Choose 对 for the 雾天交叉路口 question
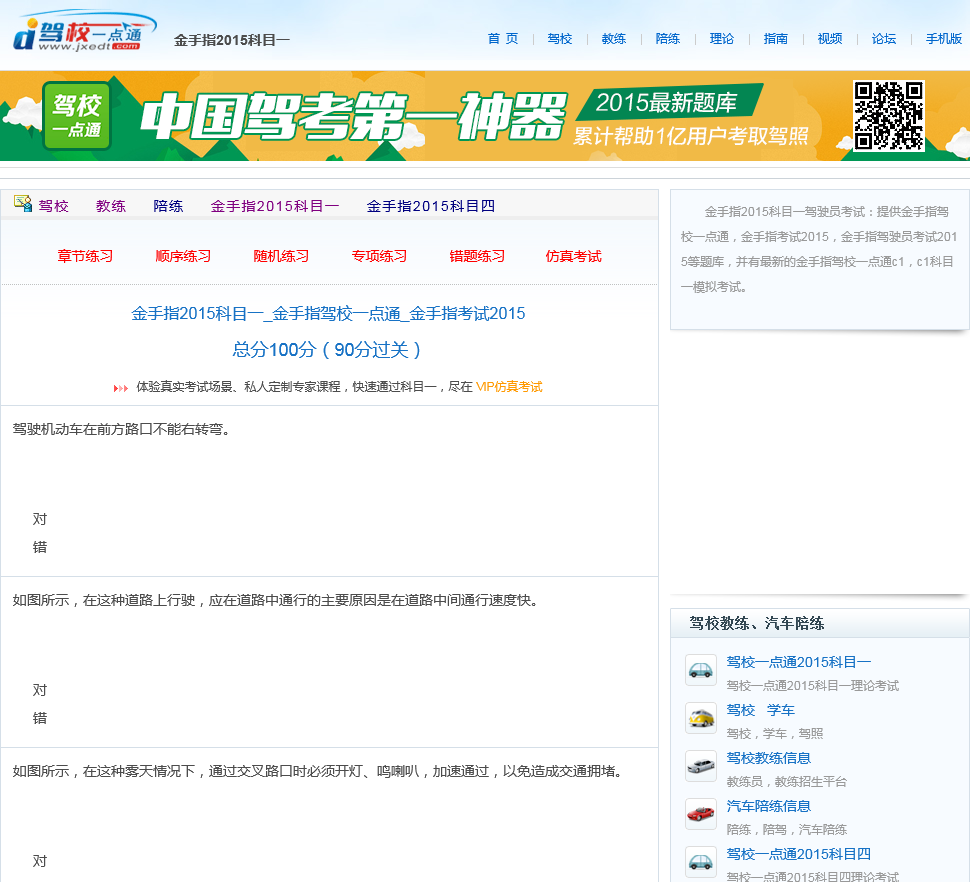This screenshot has width=970, height=882. pyautogui.click(x=40, y=861)
